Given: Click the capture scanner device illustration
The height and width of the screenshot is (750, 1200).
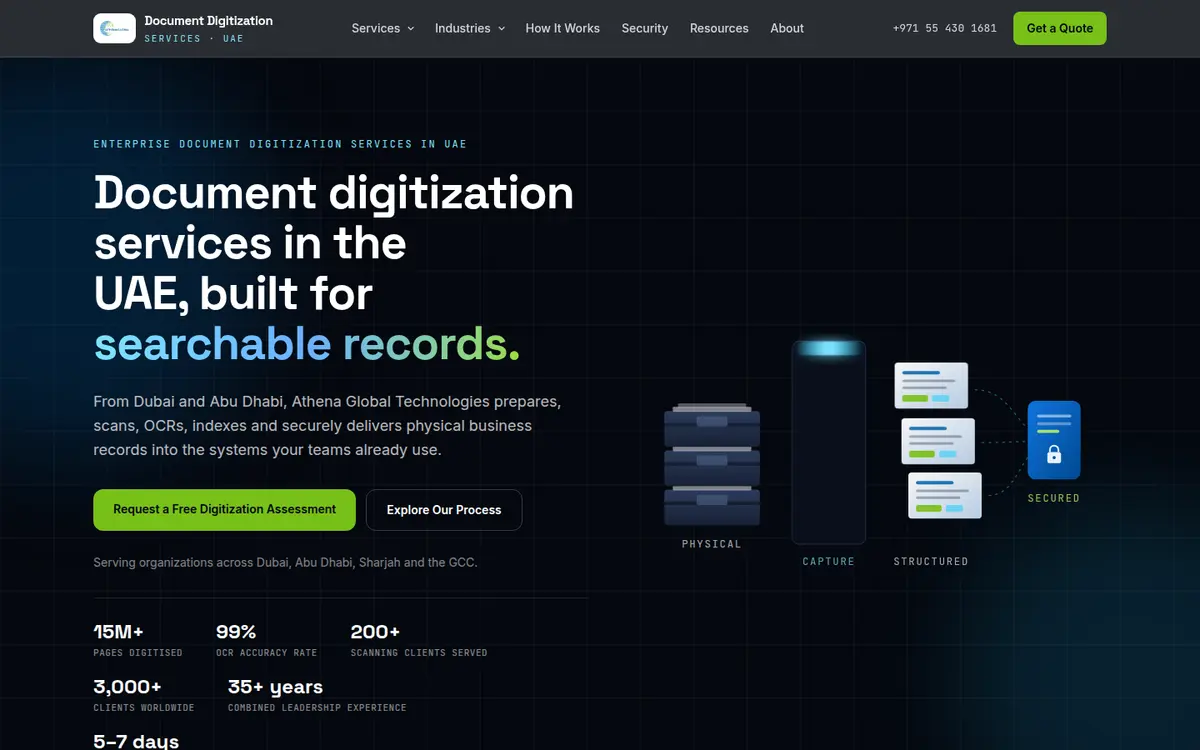Looking at the screenshot, I should tap(829, 441).
